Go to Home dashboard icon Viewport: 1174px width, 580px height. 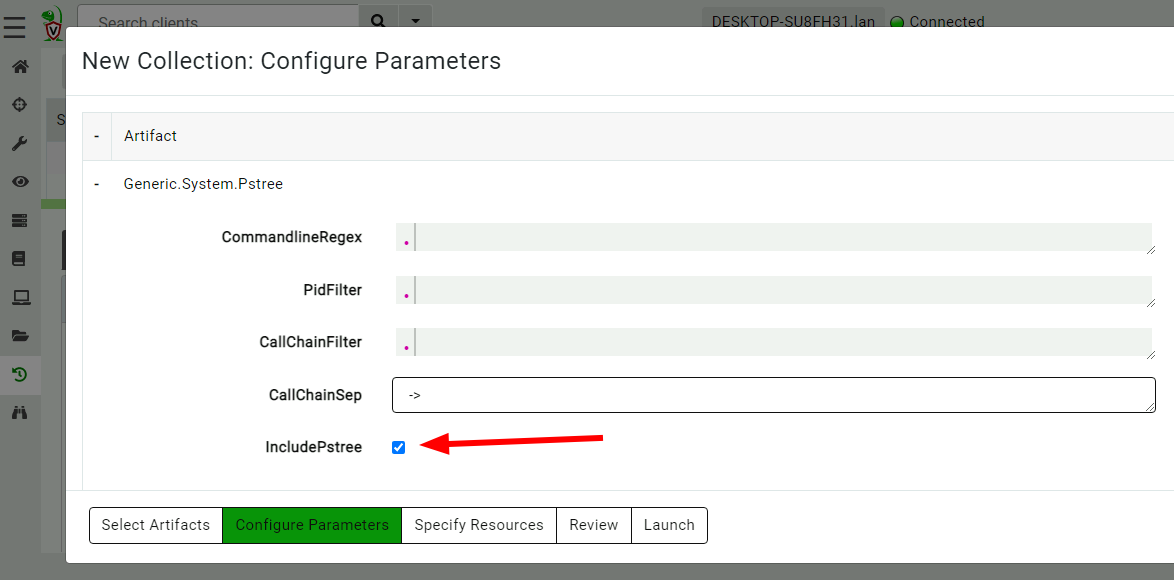tap(20, 67)
